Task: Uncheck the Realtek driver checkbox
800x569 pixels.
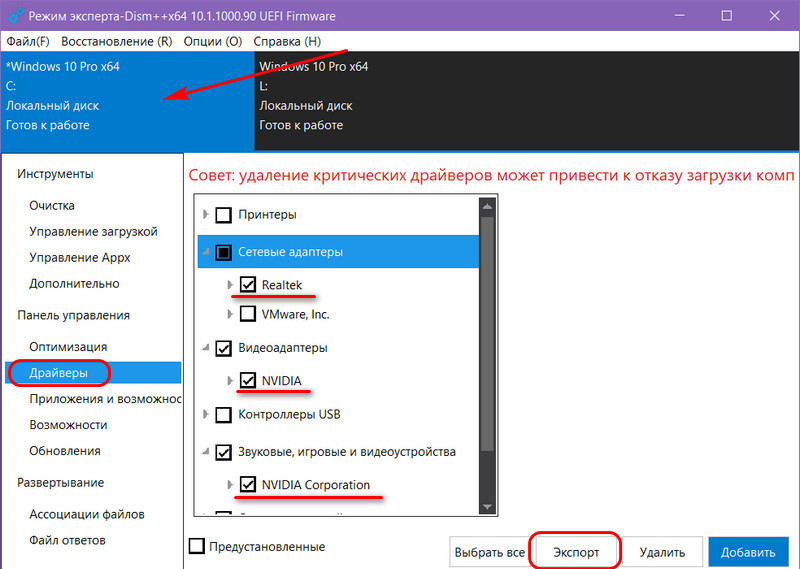Action: (248, 285)
